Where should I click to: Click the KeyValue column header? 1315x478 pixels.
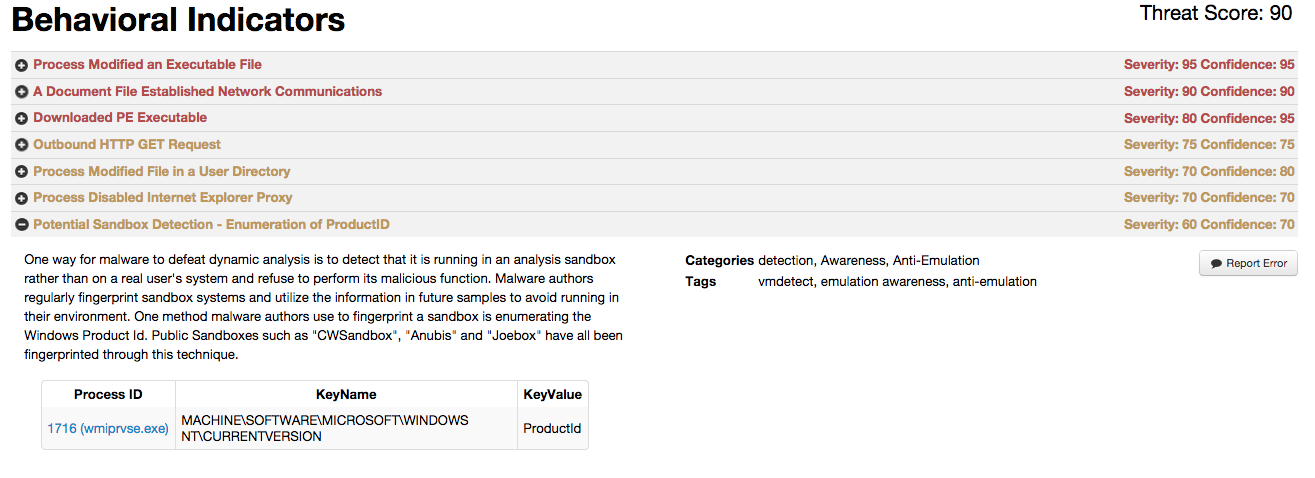pyautogui.click(x=552, y=394)
